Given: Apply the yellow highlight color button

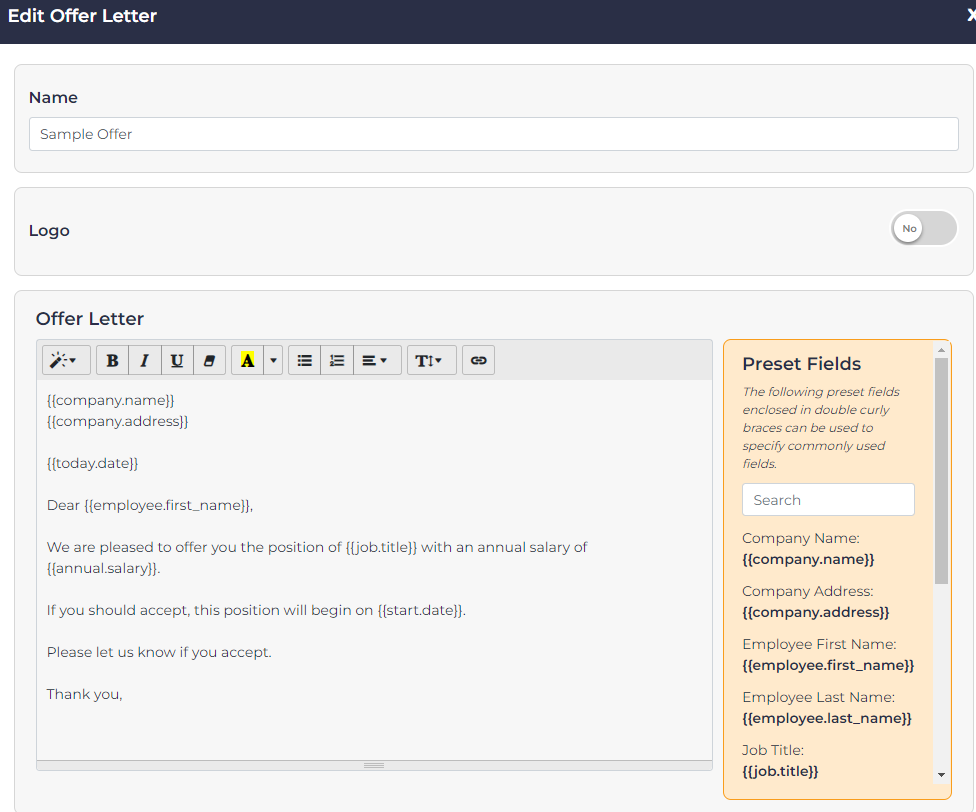Looking at the screenshot, I should (247, 361).
